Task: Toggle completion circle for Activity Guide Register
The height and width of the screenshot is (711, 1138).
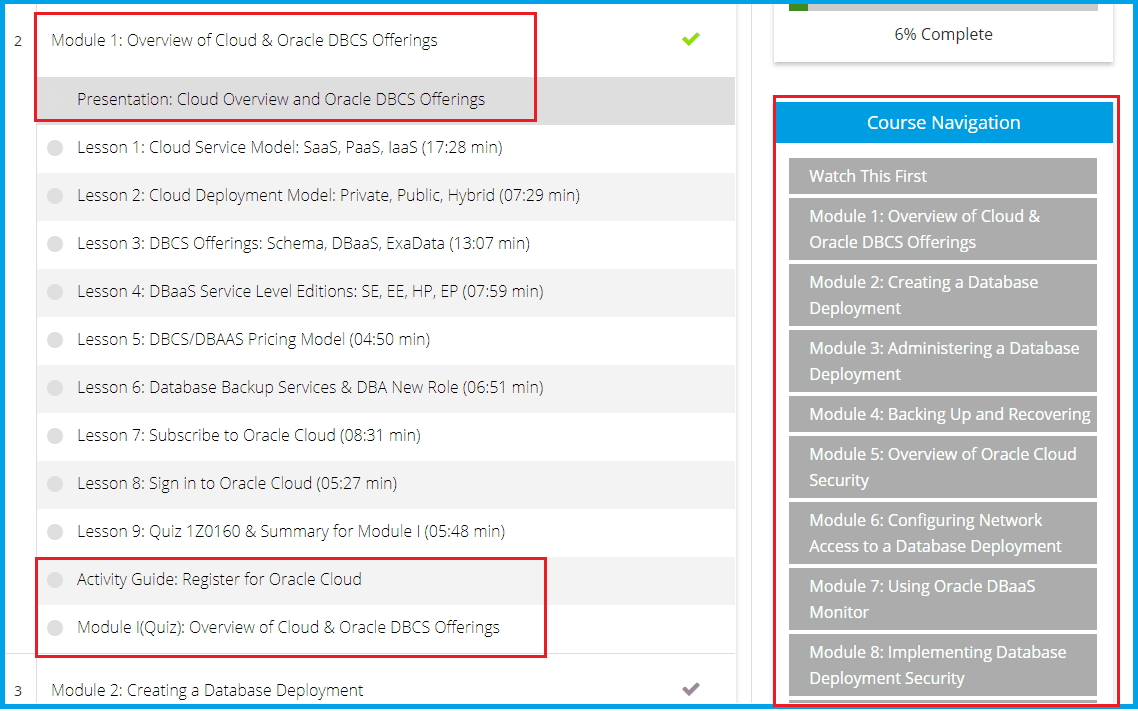Action: (55, 580)
